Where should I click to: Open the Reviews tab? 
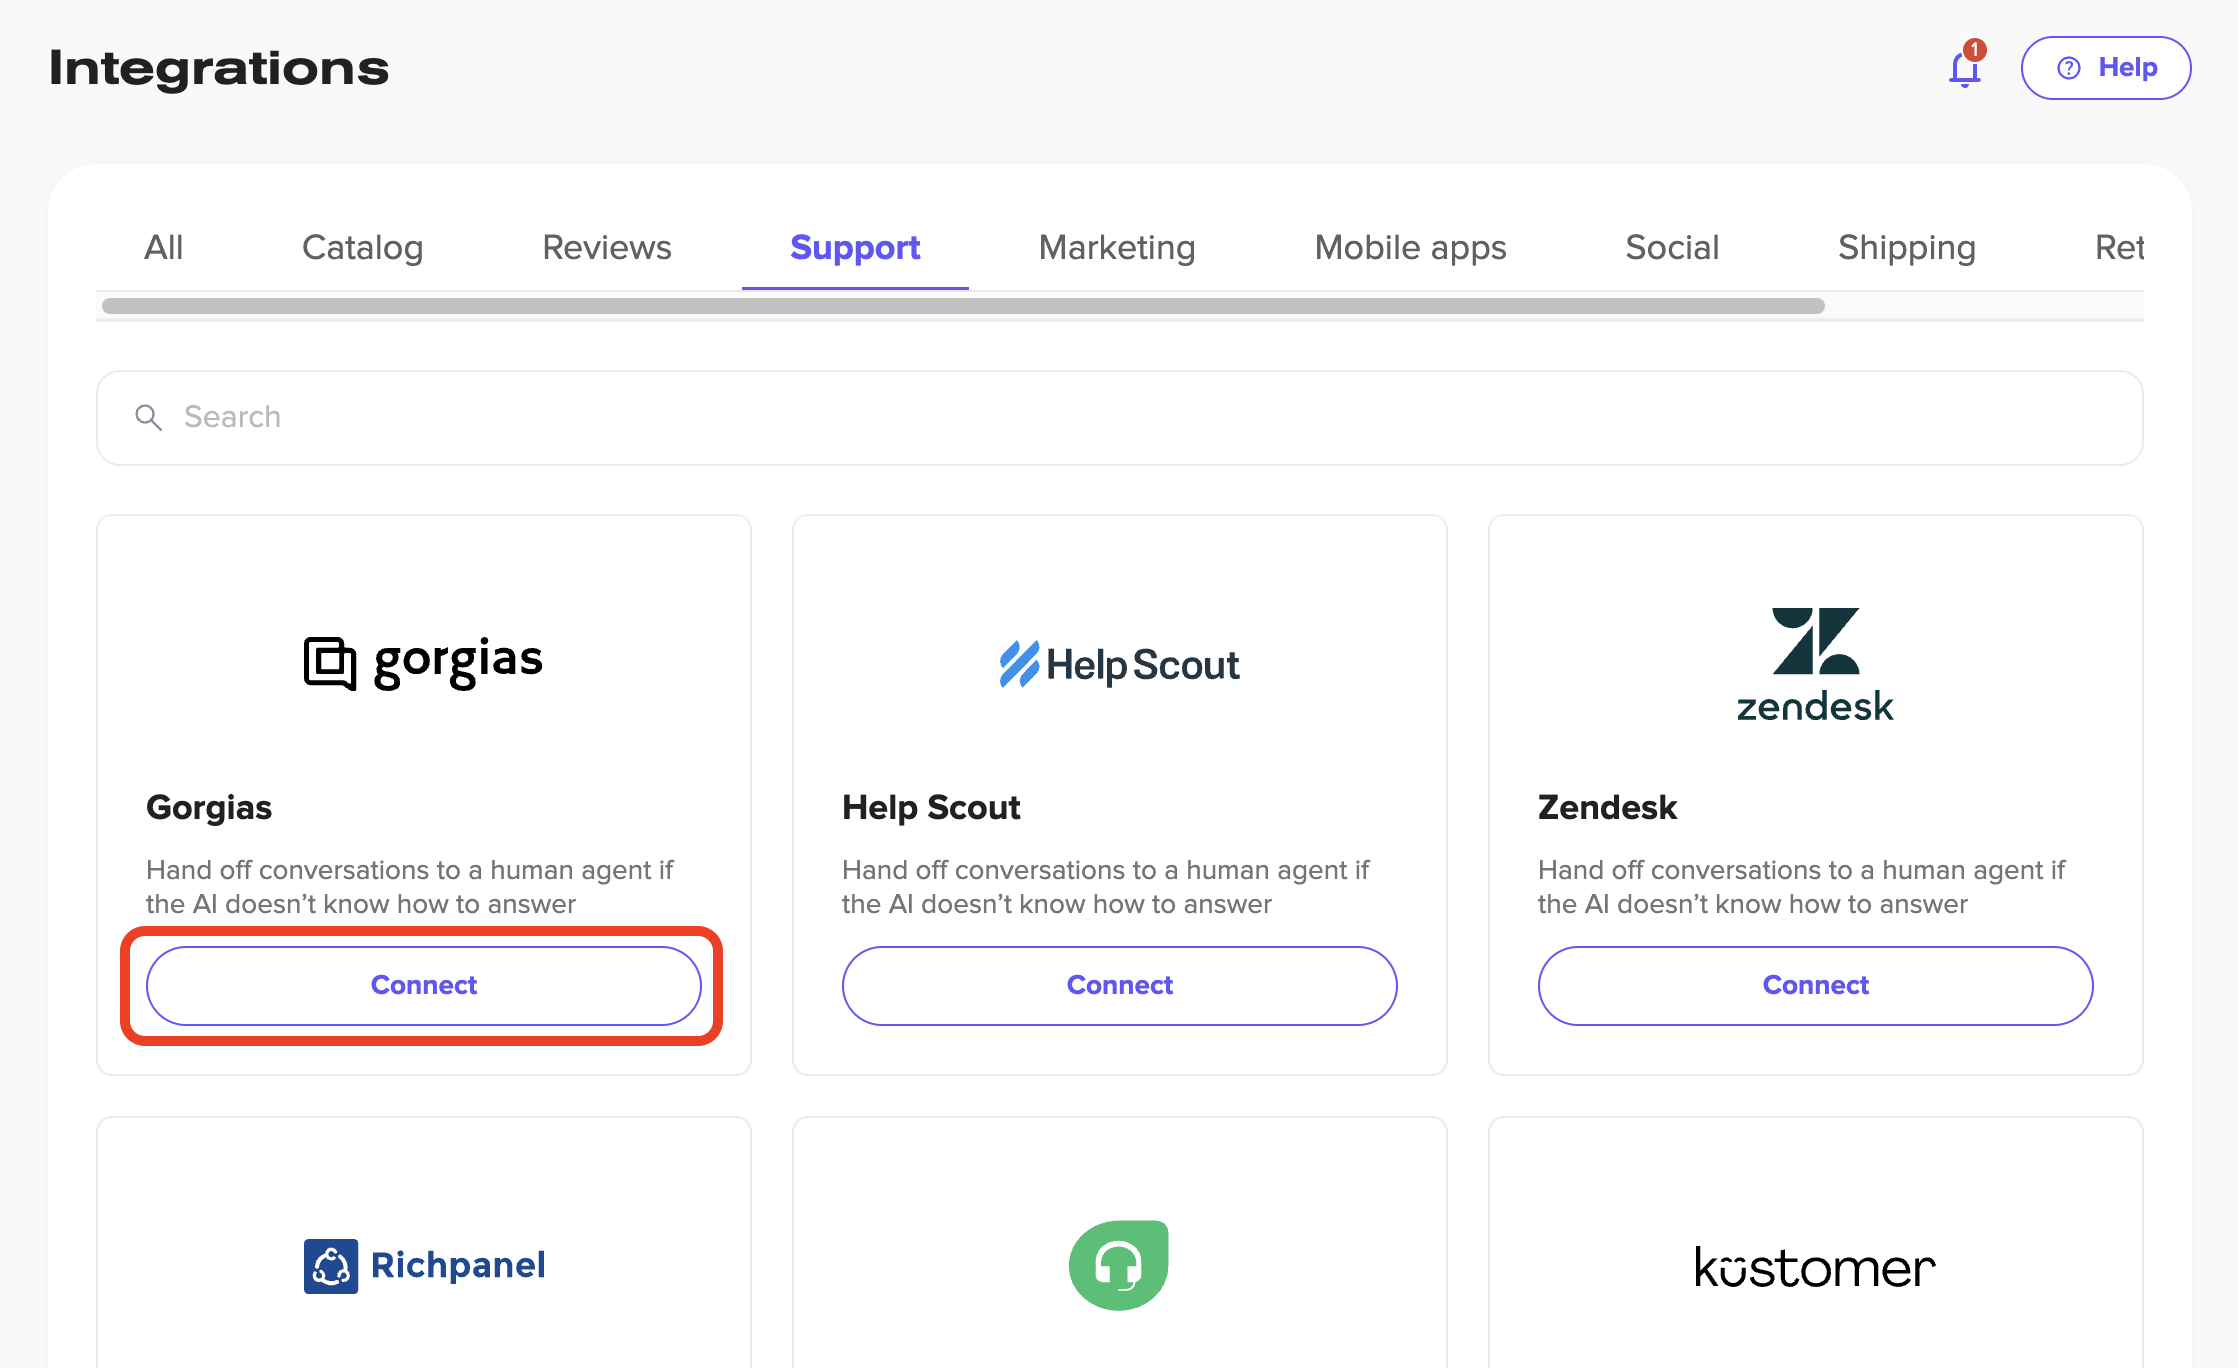coord(606,247)
